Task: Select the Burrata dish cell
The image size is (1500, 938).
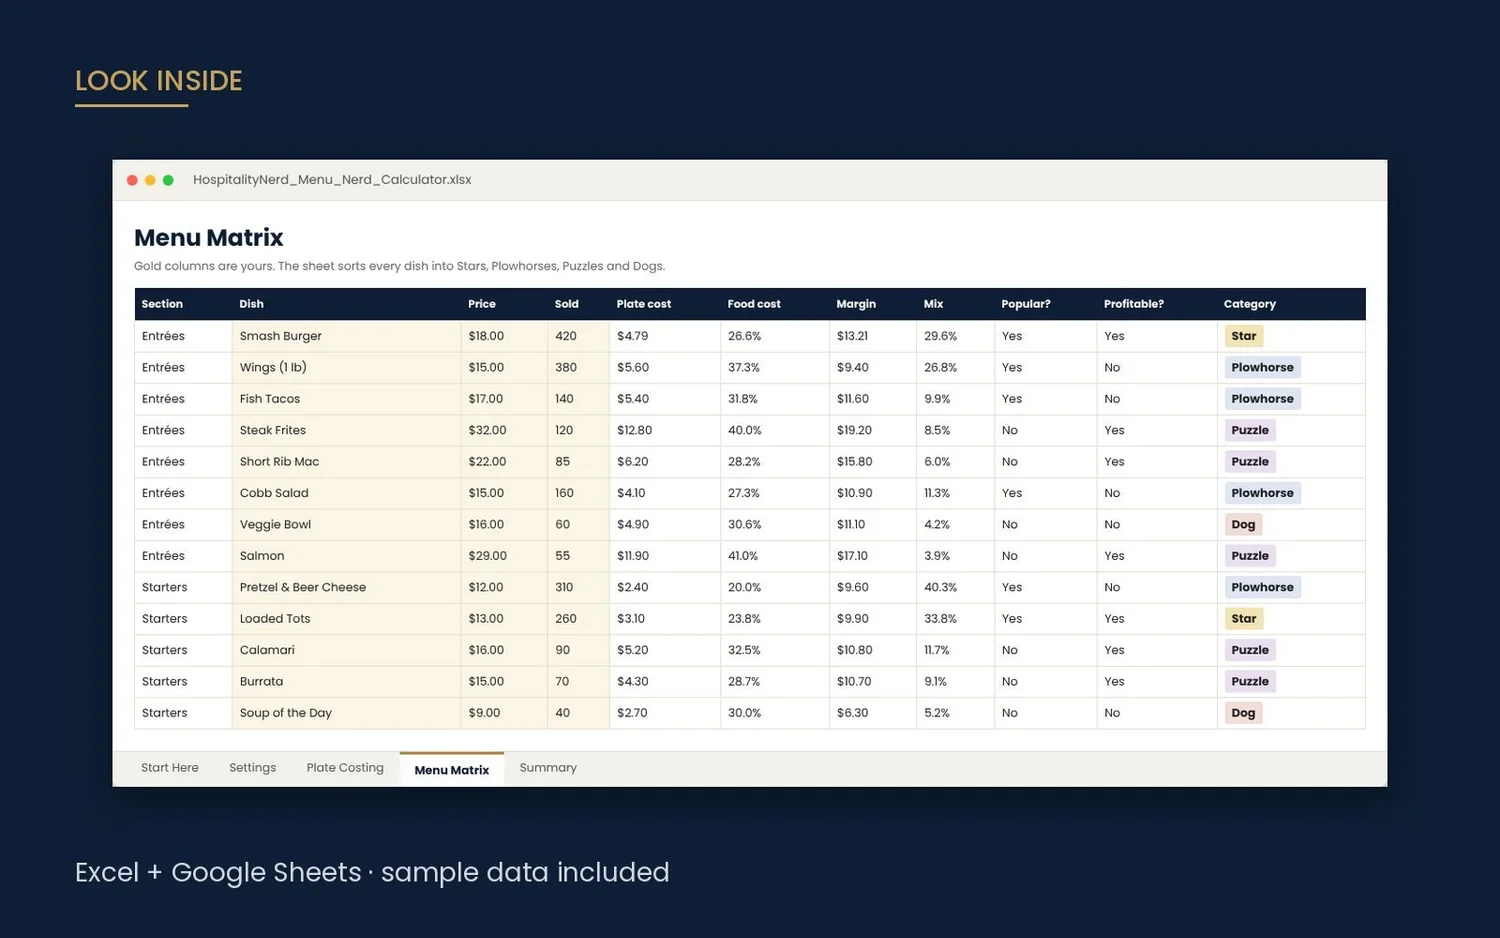Action: [346, 681]
